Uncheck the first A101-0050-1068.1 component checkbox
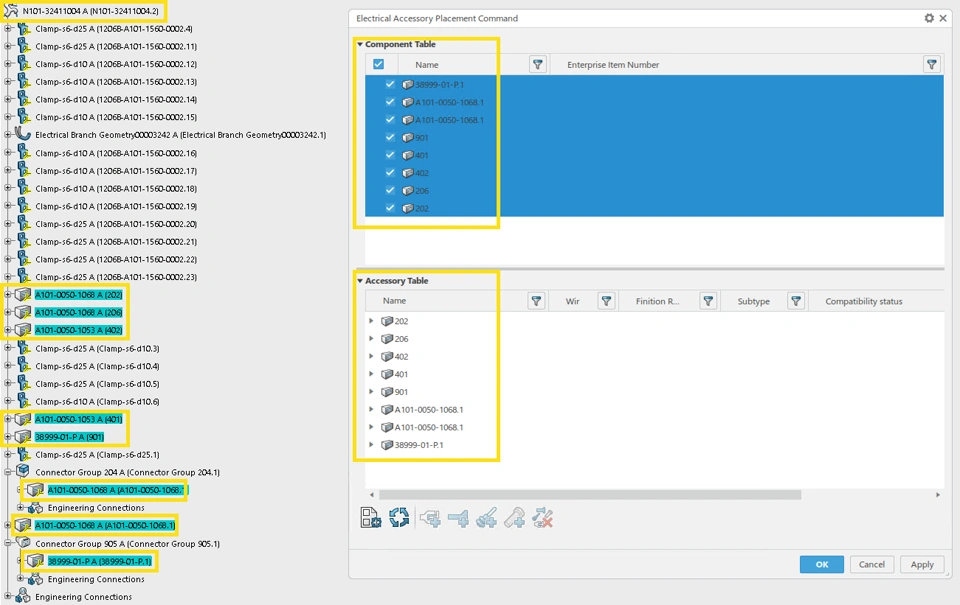 (x=390, y=102)
